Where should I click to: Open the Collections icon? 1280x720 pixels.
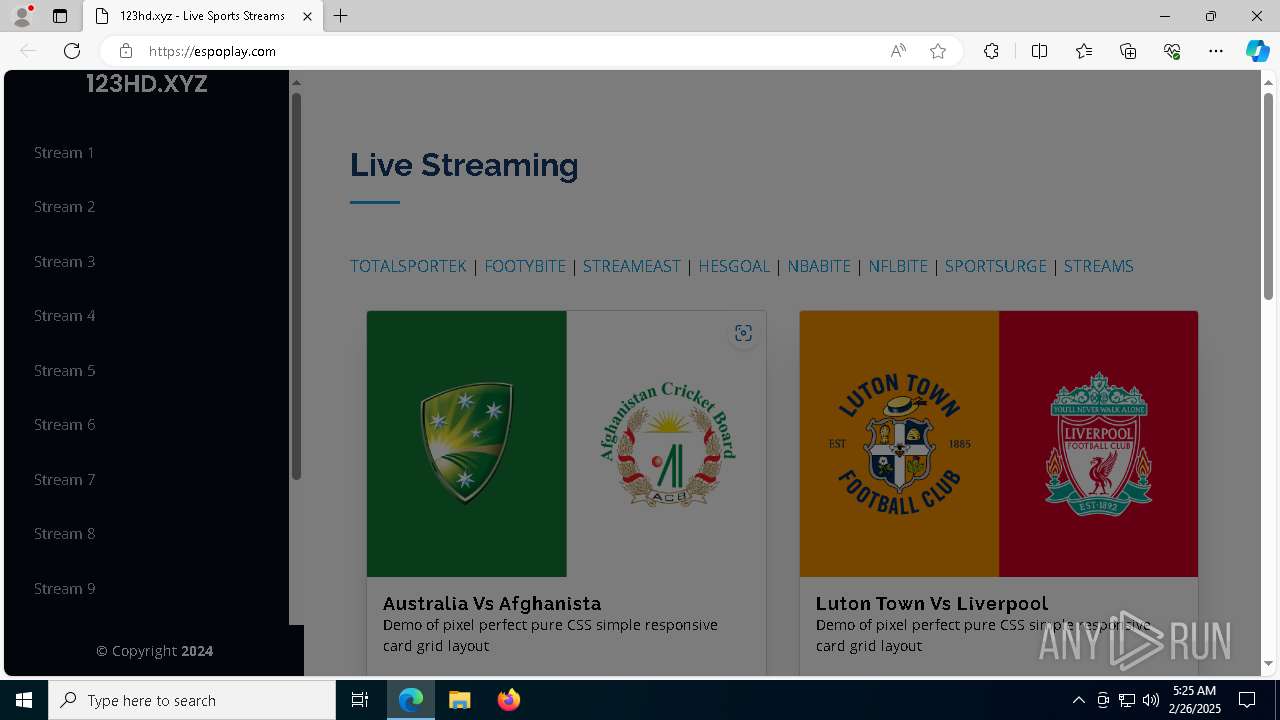coord(1128,51)
